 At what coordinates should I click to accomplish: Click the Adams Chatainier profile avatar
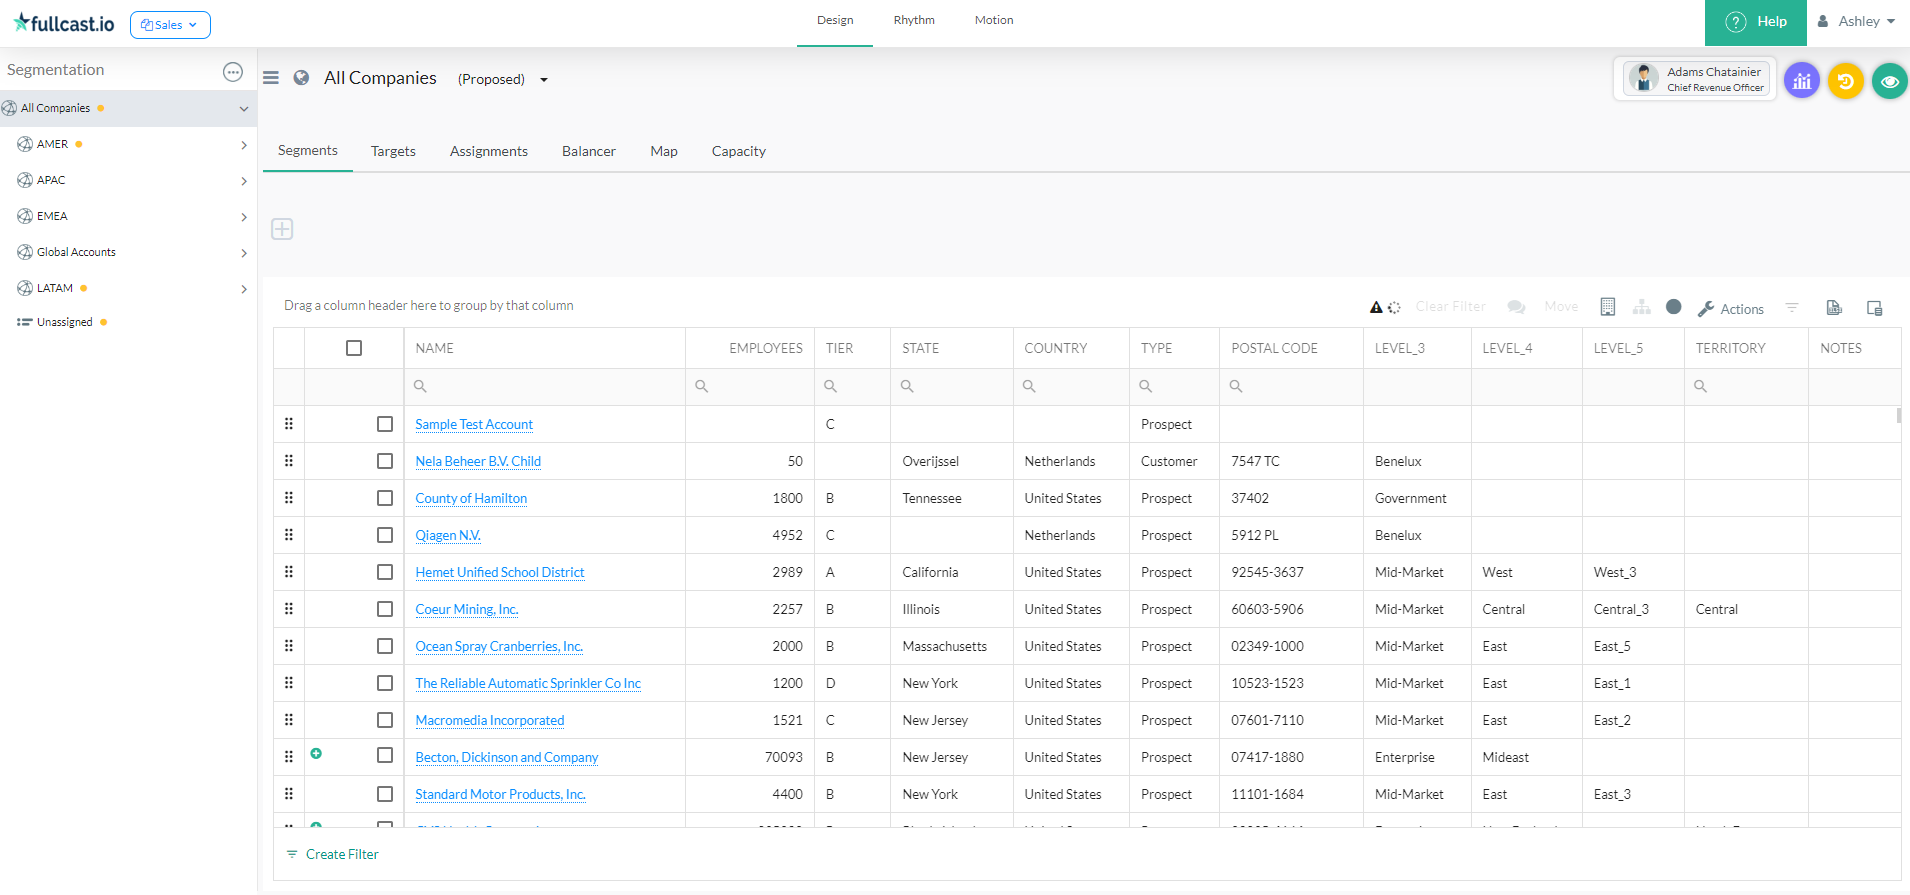coord(1643,78)
